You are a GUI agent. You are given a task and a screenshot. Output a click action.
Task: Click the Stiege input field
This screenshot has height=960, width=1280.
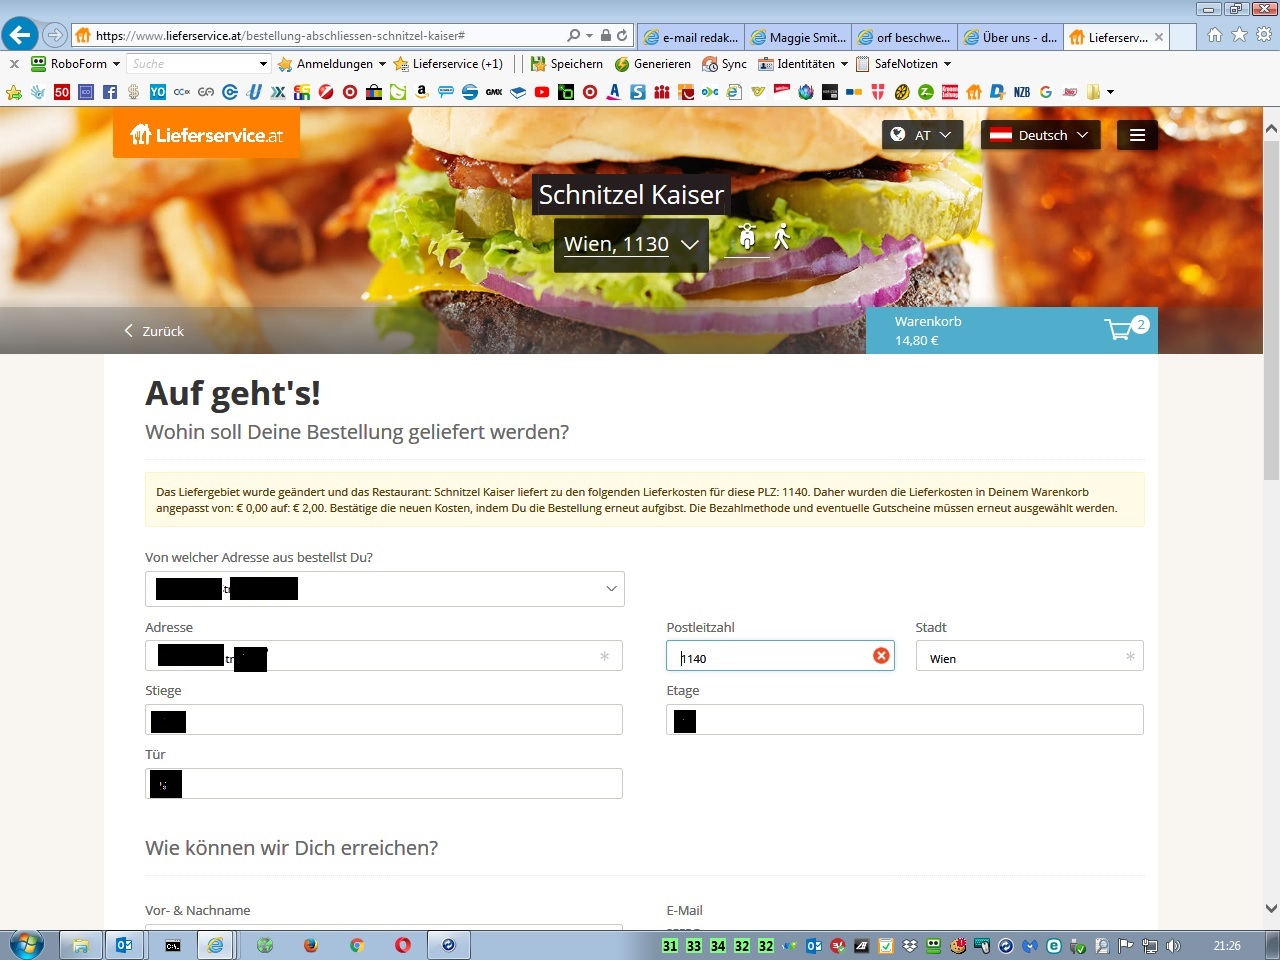pos(384,719)
